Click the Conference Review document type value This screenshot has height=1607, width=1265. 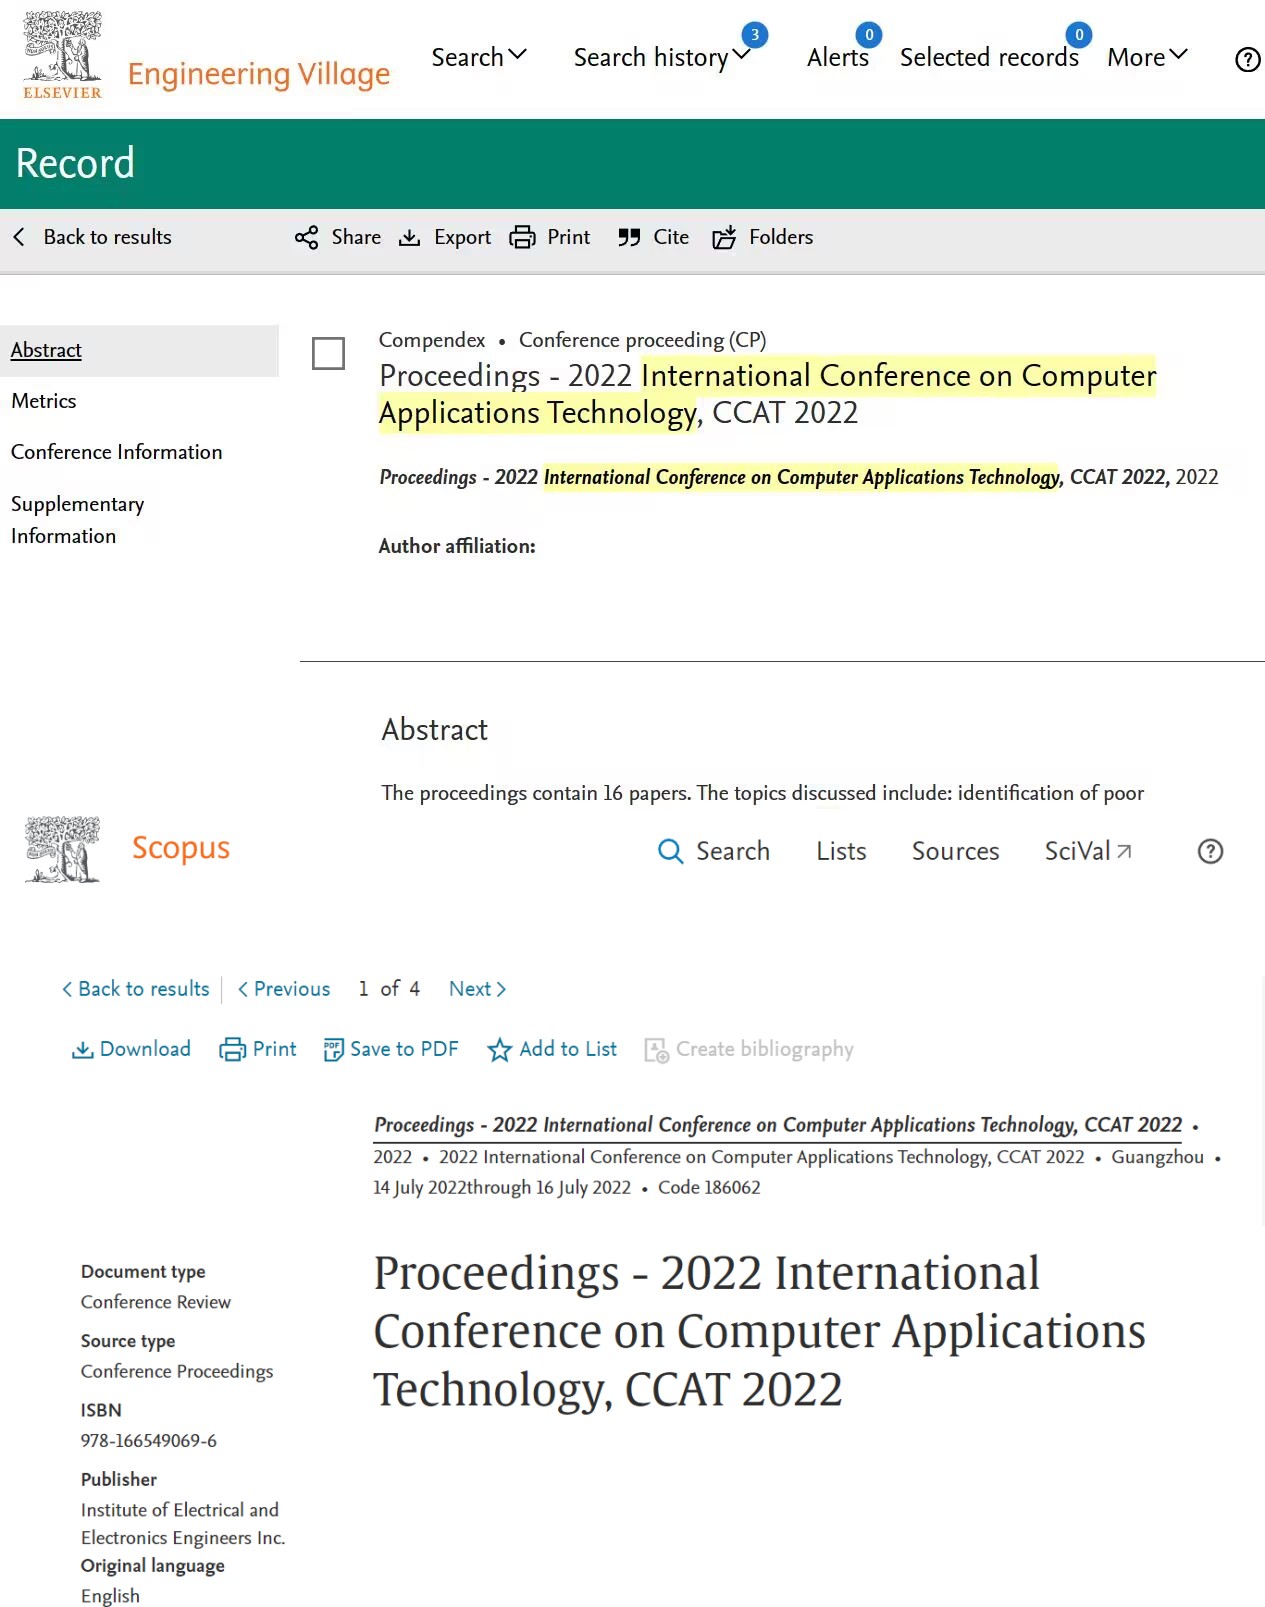(156, 1302)
